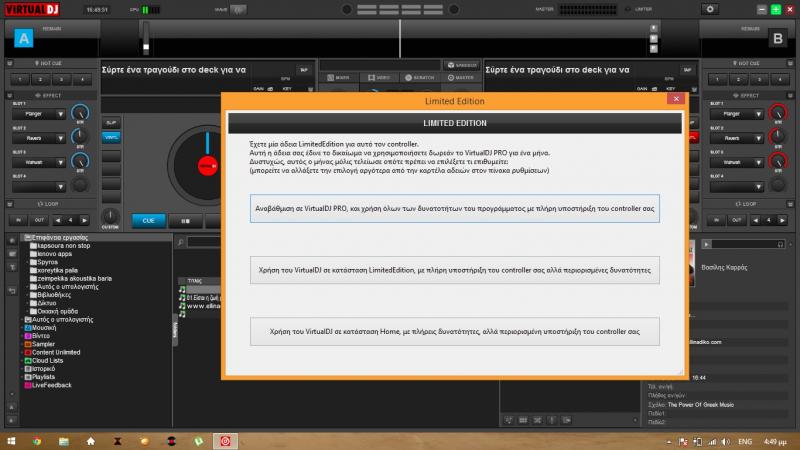The height and width of the screenshot is (450, 800).
Task: Click deck A pause/stop button
Action: point(185,221)
